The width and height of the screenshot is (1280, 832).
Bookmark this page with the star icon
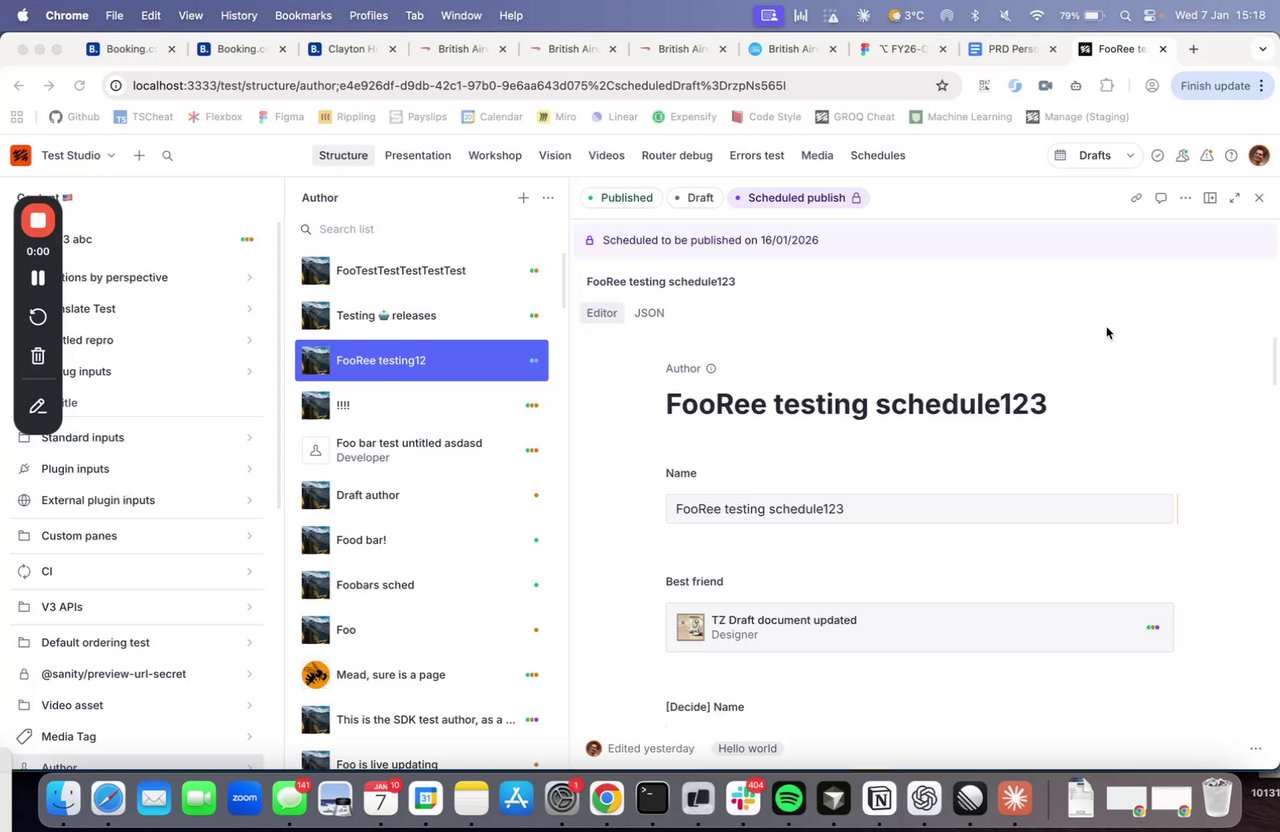(941, 86)
